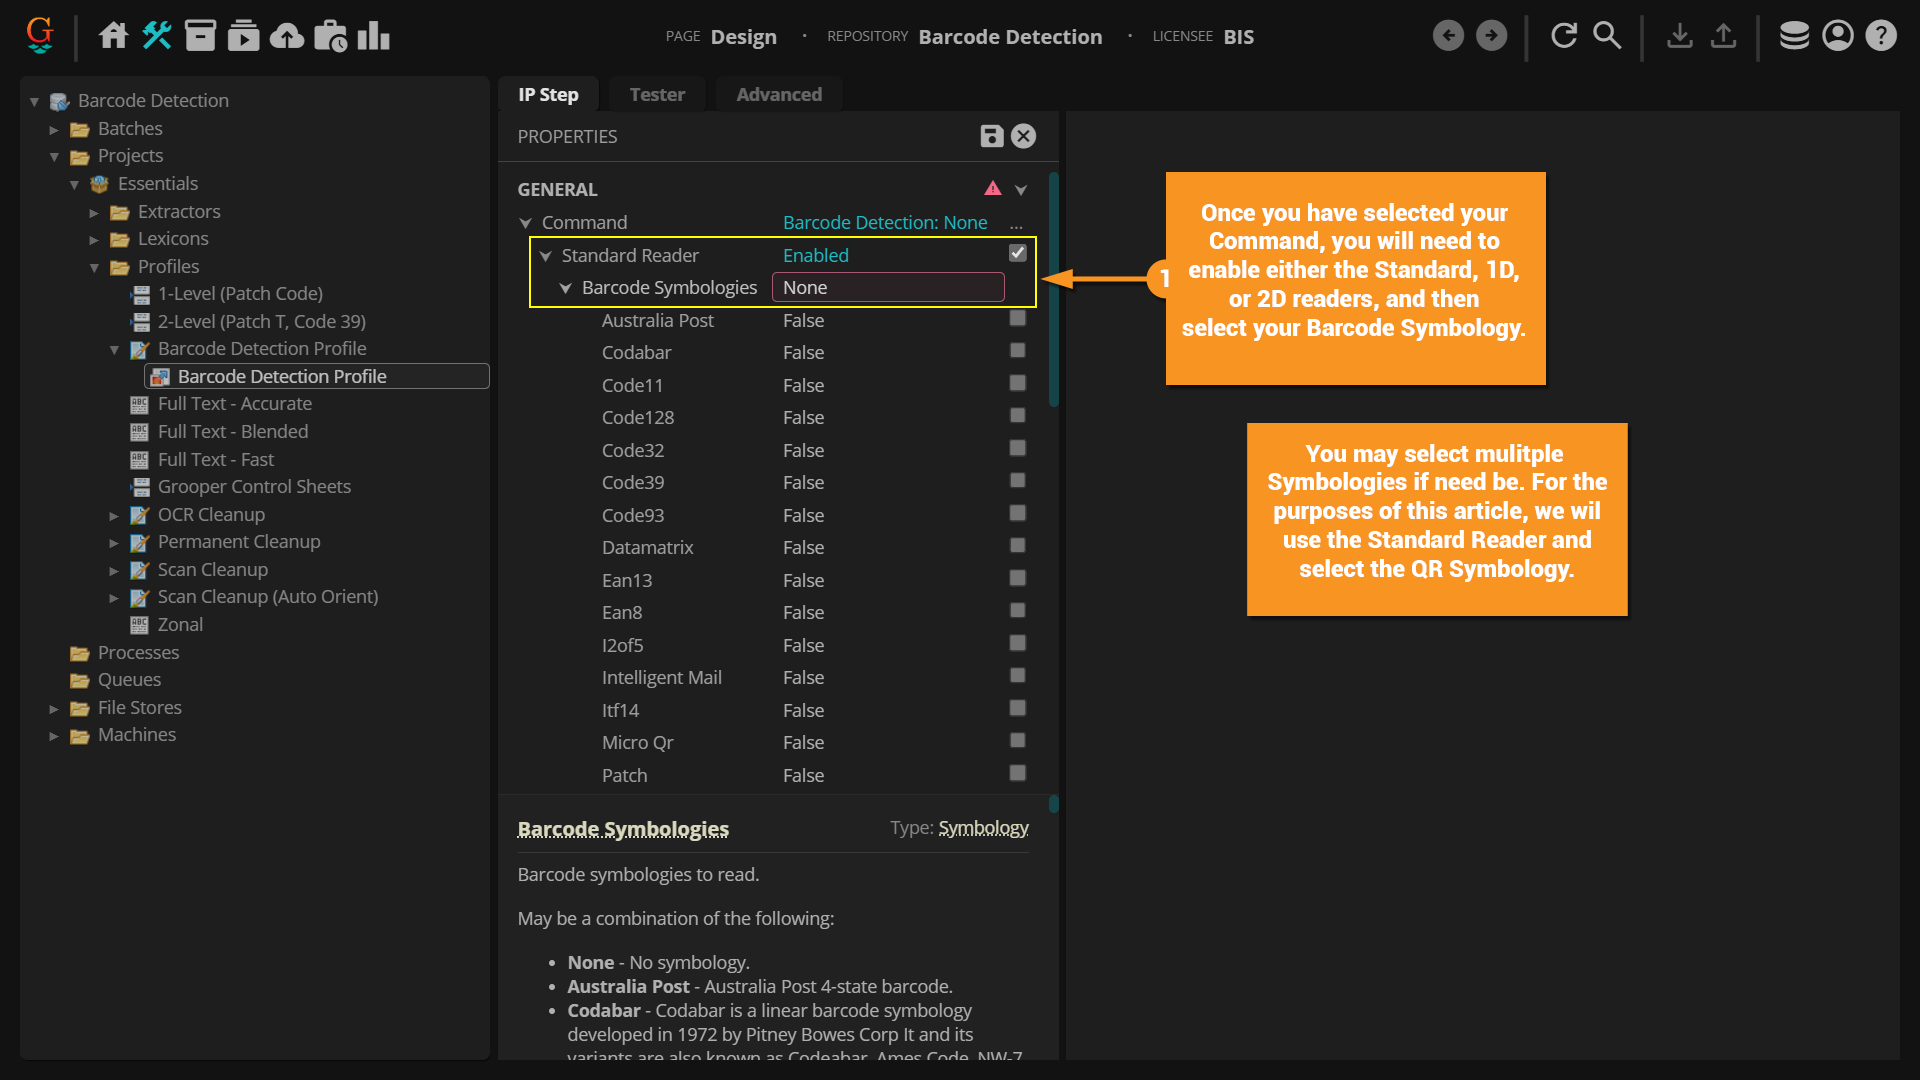This screenshot has height=1080, width=1920.
Task: Enable the Code128 symbology checkbox
Action: click(1017, 416)
